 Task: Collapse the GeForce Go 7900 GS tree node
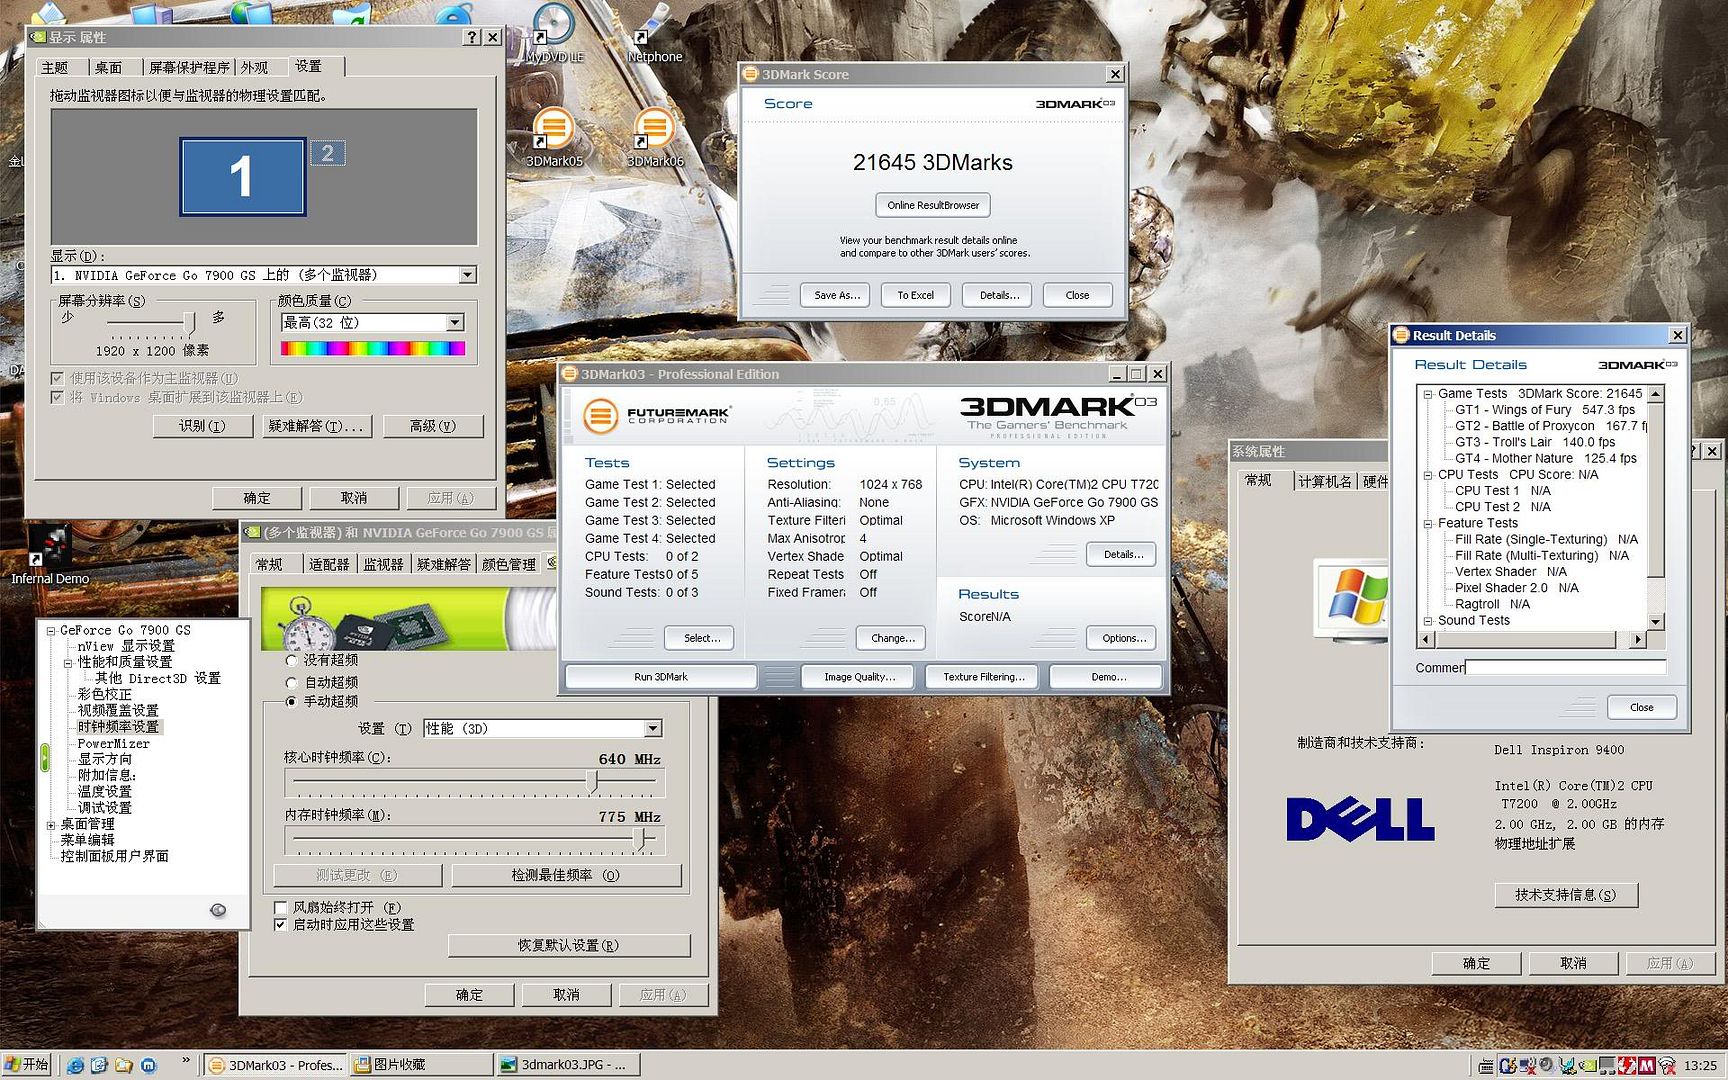pyautogui.click(x=50, y=631)
